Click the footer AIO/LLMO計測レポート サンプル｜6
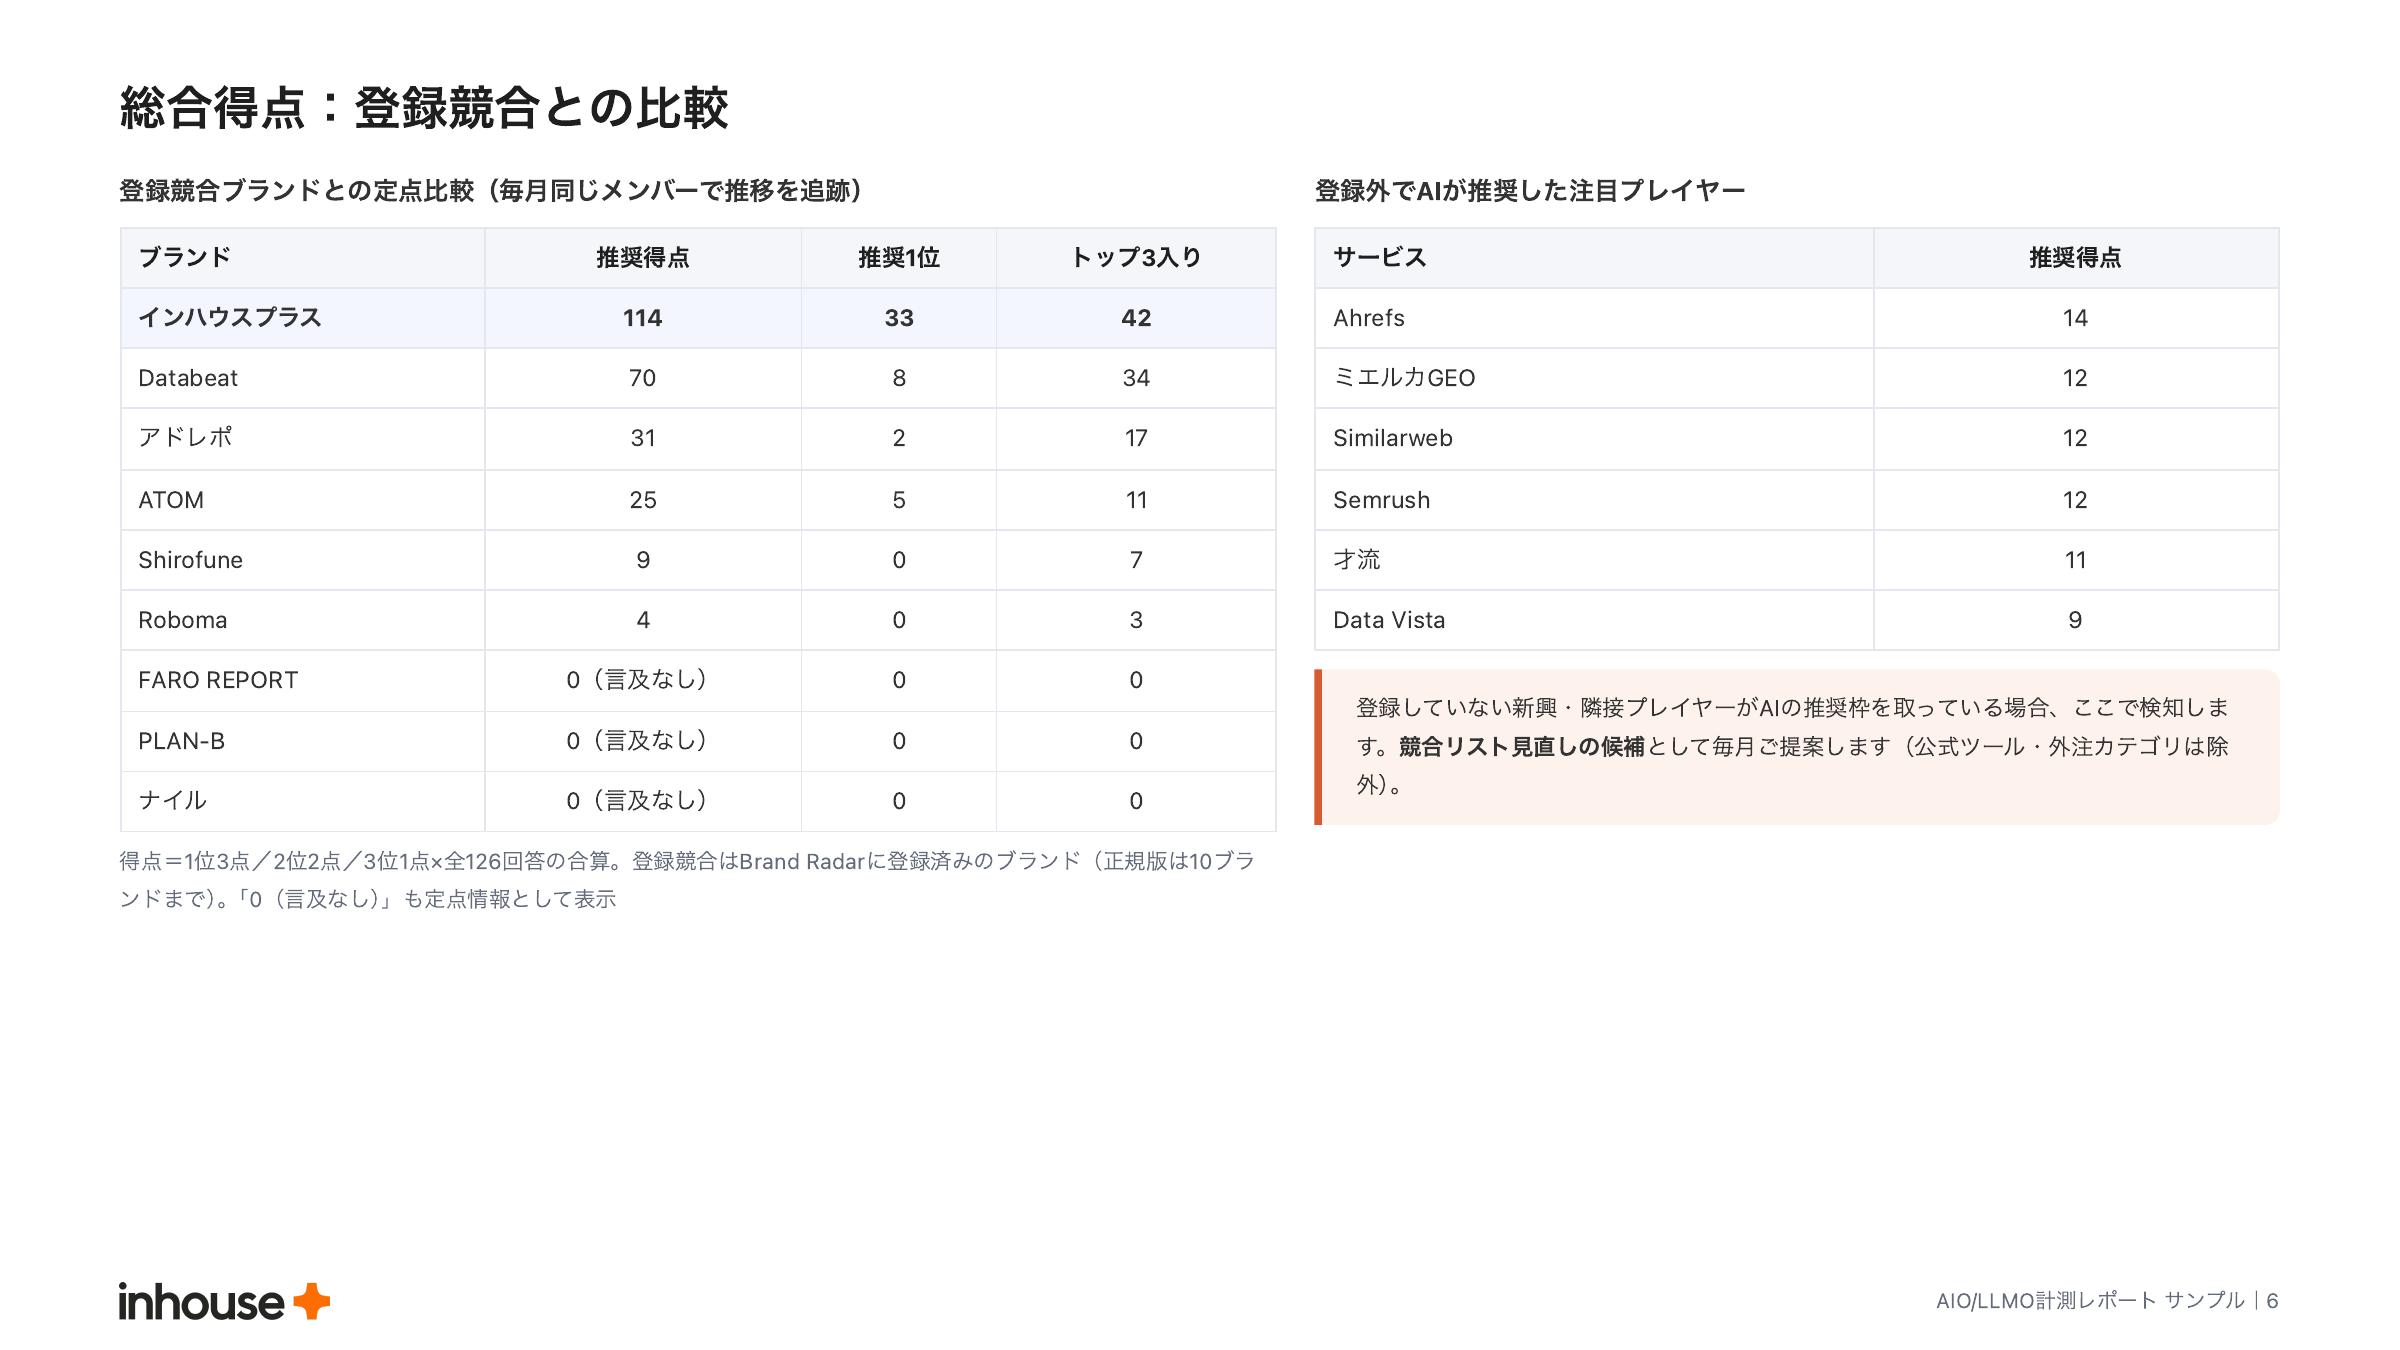This screenshot has height=1350, width=2400. [x=2107, y=1300]
